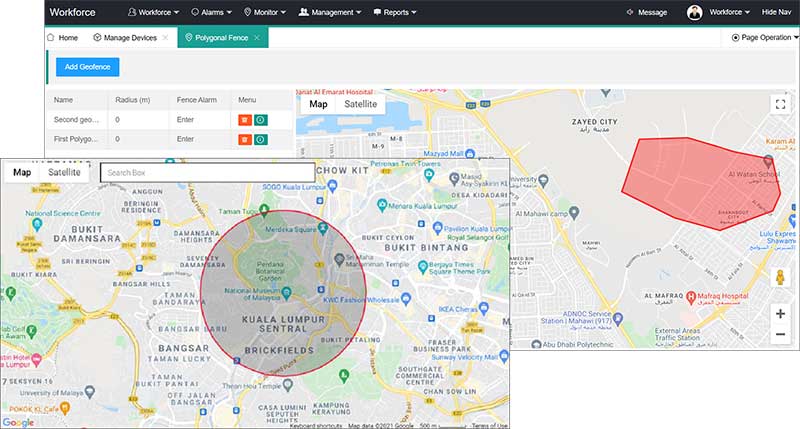This screenshot has height=429, width=800.
Task: Zoom in the map with the plus button
Action: point(780,314)
